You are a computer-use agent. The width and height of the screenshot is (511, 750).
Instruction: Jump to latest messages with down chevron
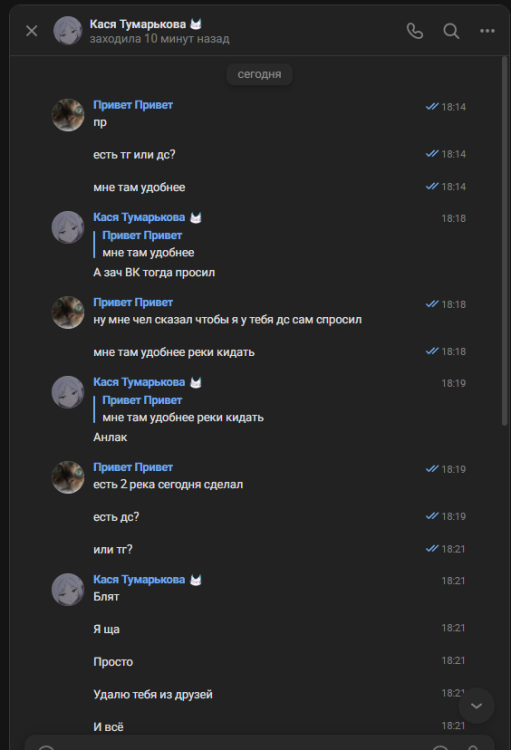[476, 706]
